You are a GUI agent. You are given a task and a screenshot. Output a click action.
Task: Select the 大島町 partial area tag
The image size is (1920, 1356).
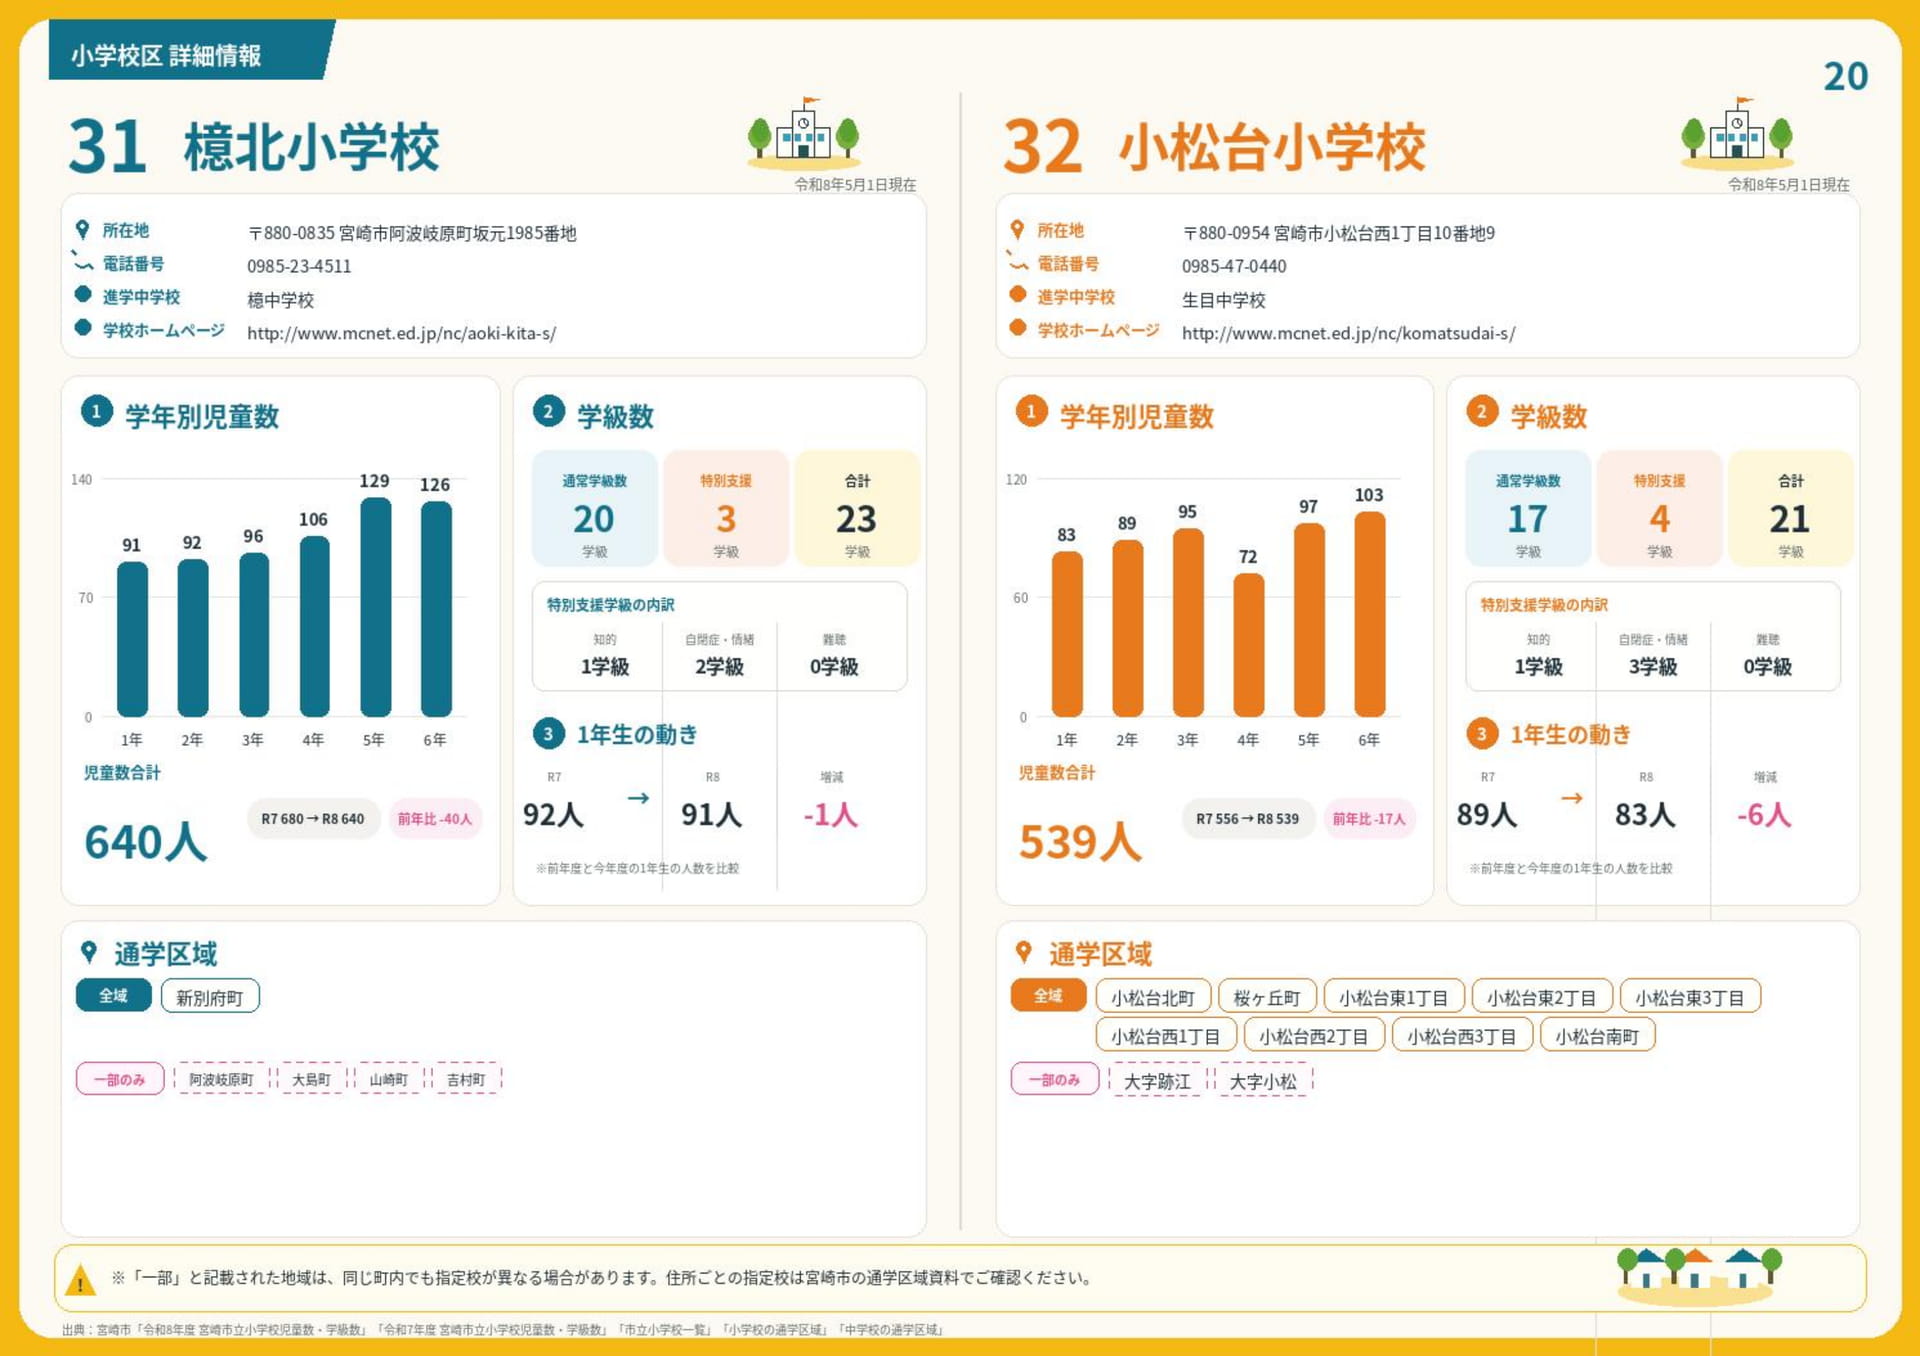(311, 1079)
